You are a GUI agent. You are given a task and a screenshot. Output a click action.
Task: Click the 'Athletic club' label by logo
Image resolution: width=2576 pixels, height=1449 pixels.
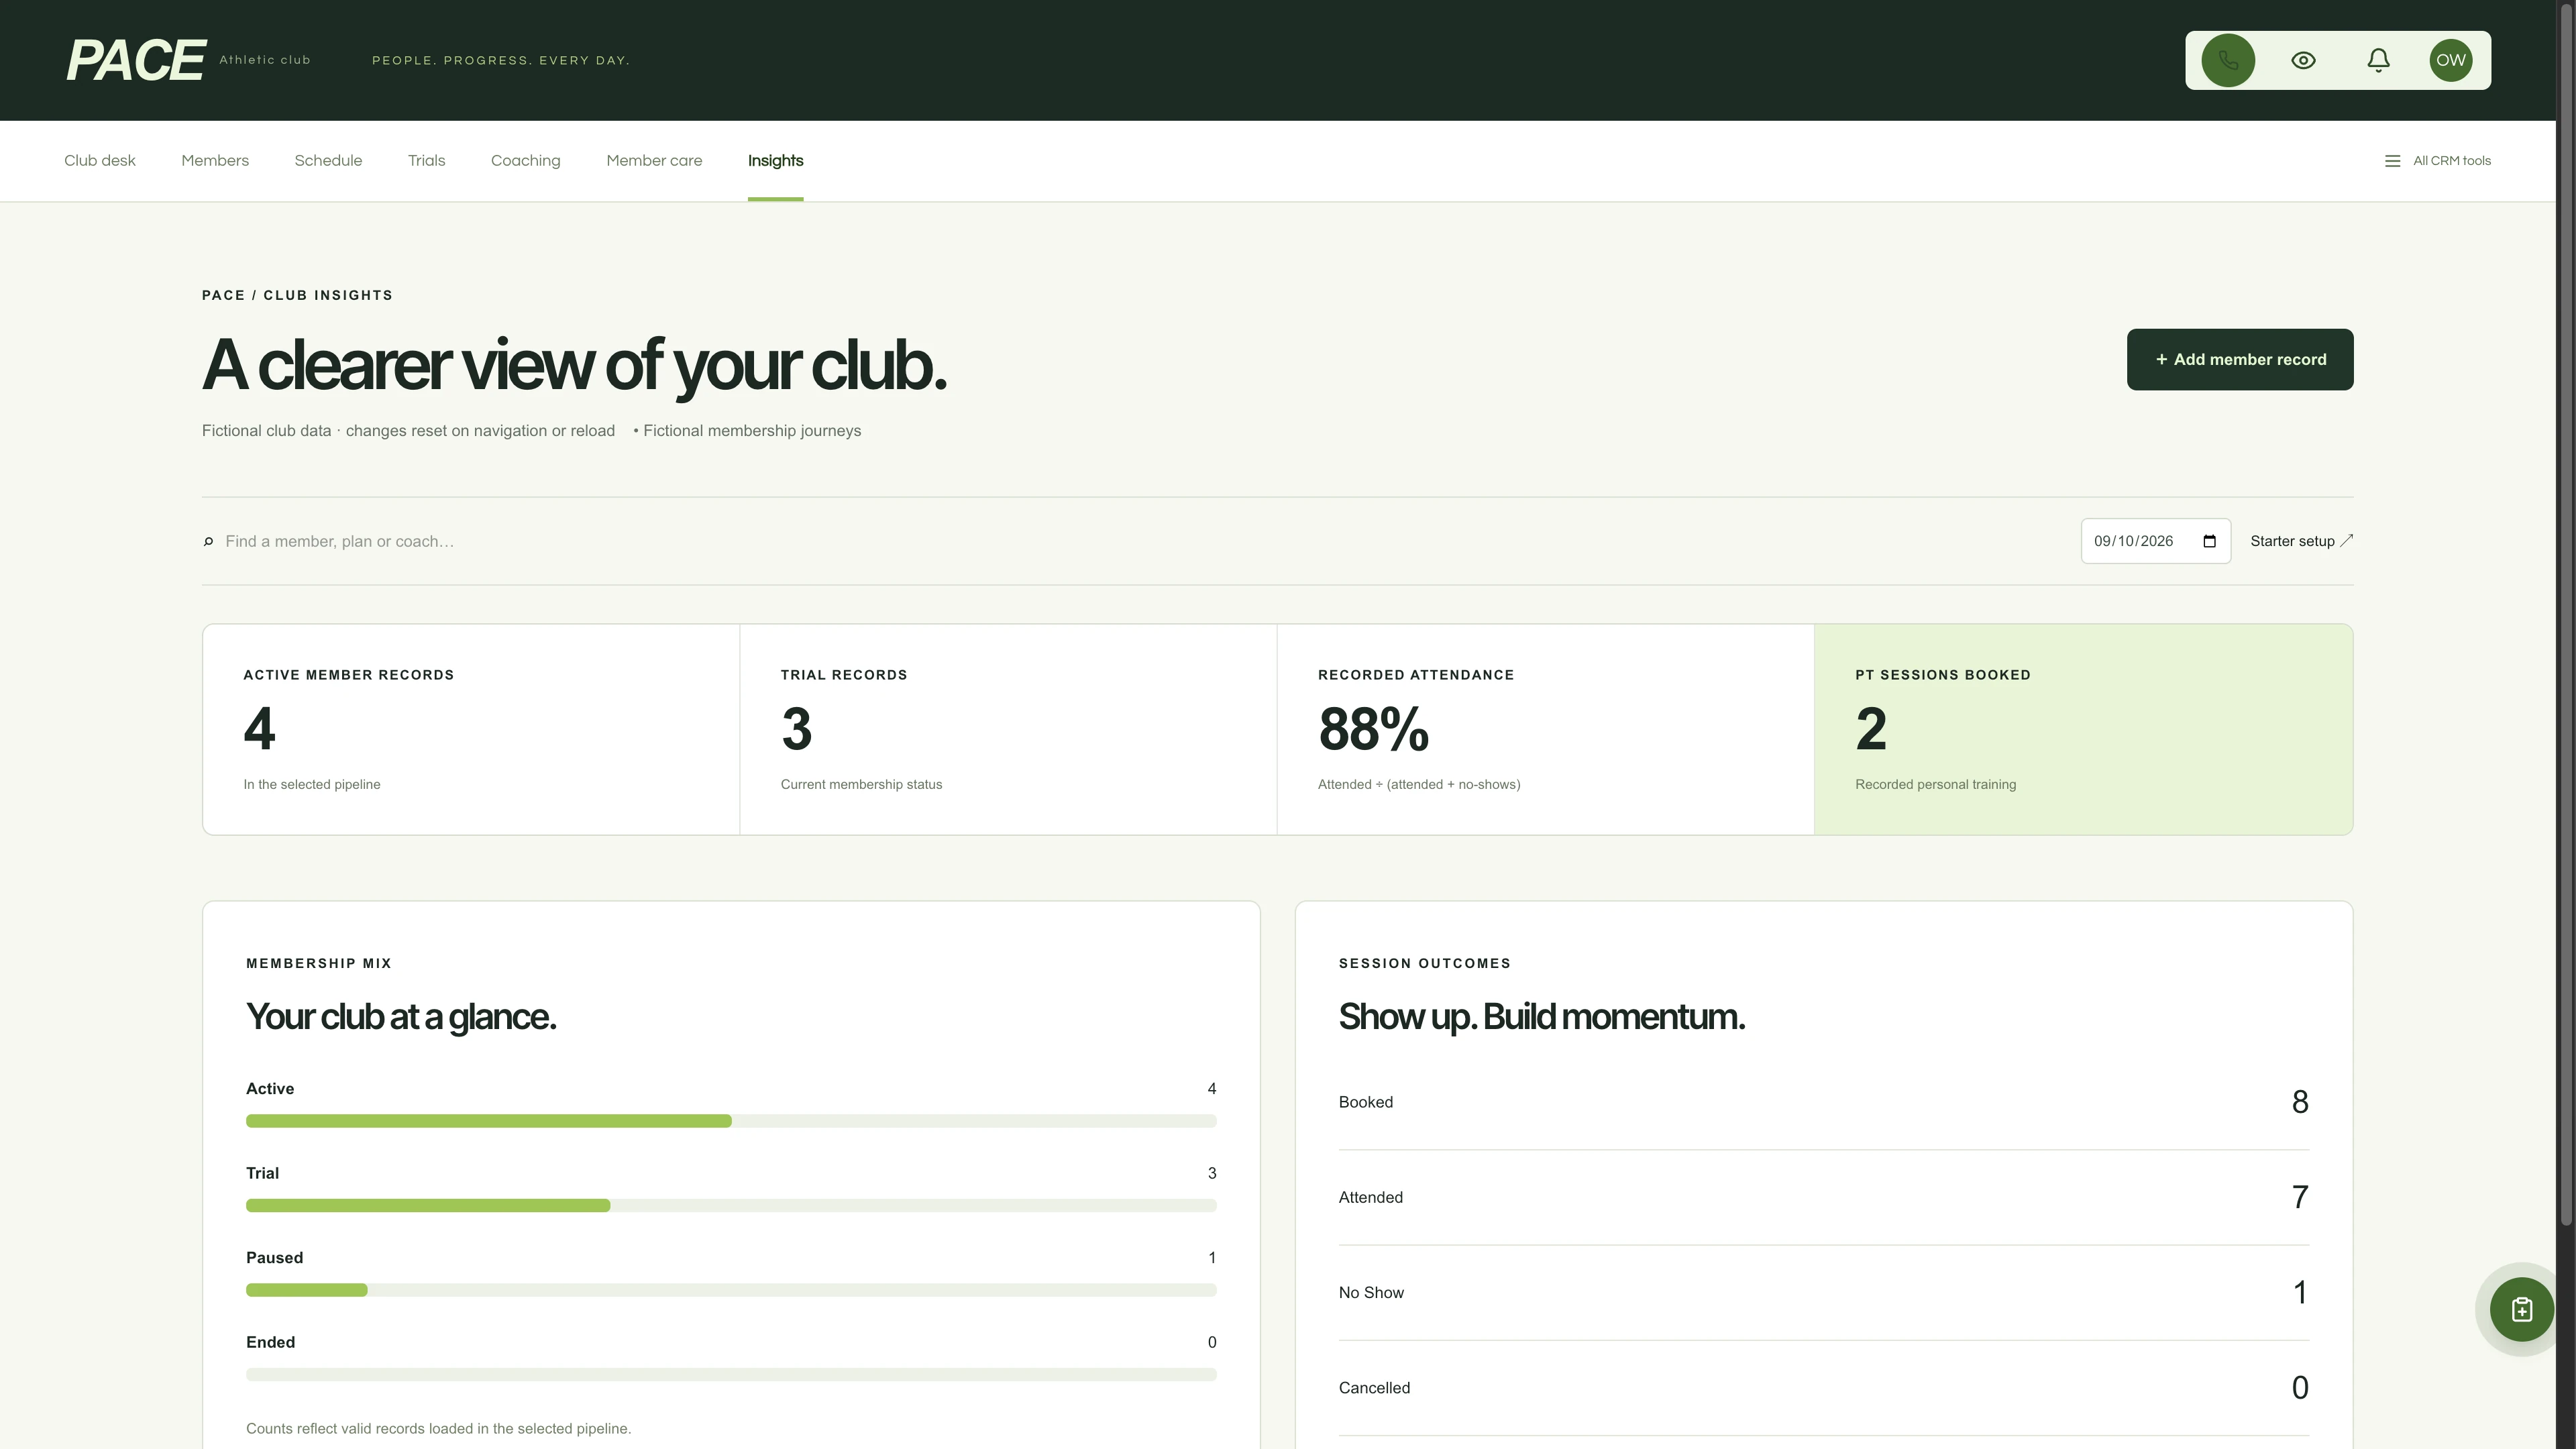[264, 60]
